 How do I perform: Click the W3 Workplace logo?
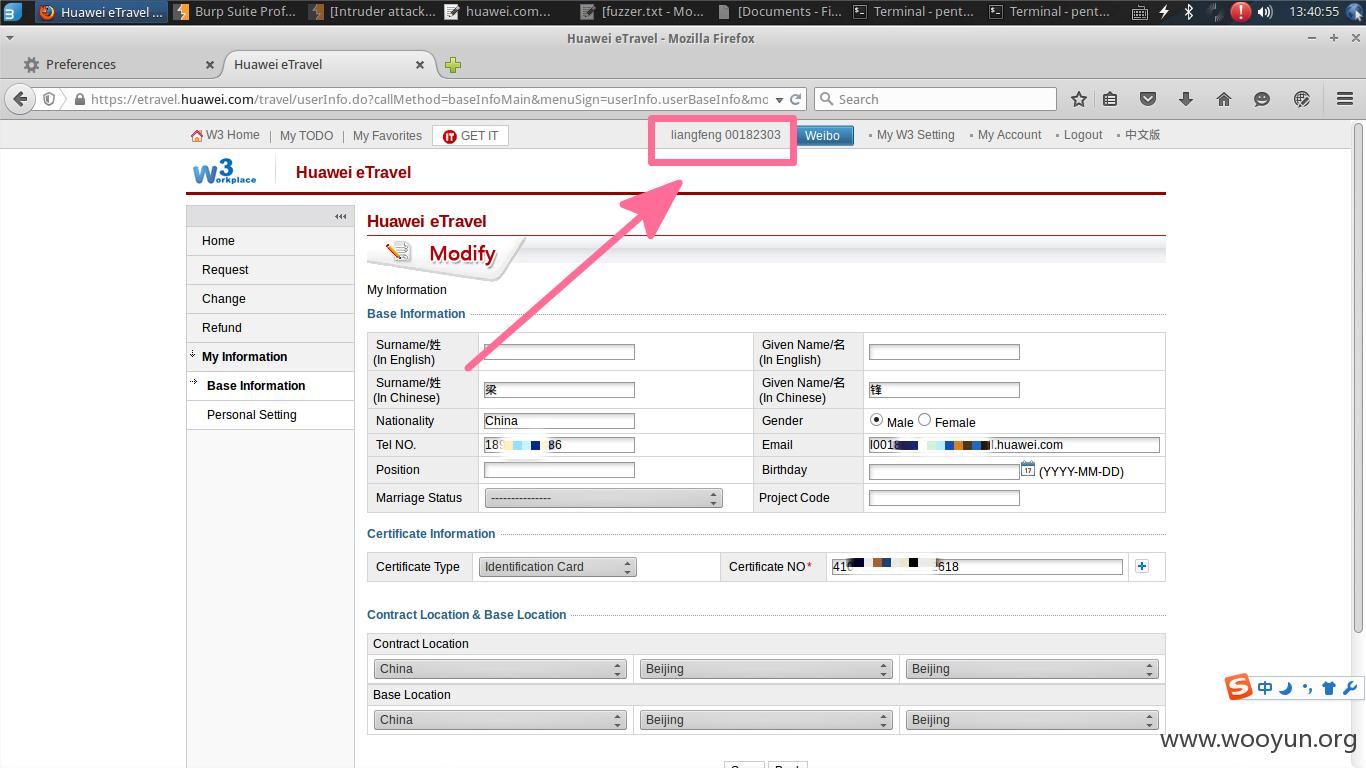pos(224,172)
